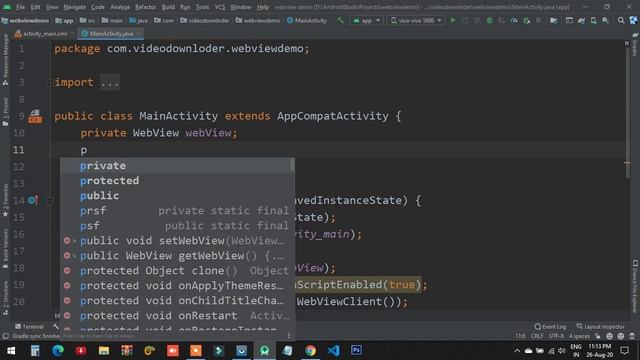Open Windows Start menu
The width and height of the screenshot is (640, 360).
(x=11, y=351)
